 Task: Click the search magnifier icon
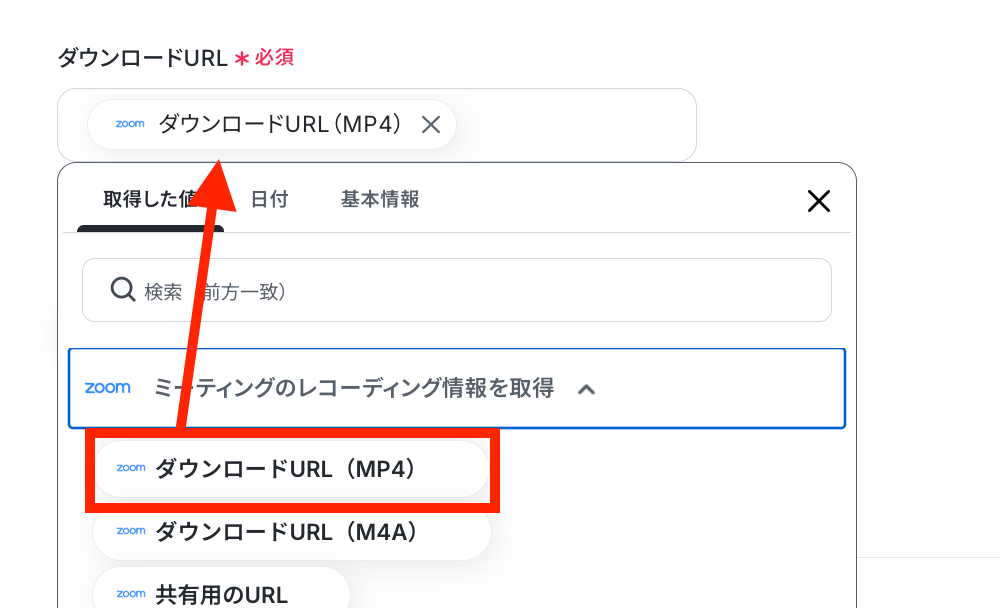tap(122, 290)
